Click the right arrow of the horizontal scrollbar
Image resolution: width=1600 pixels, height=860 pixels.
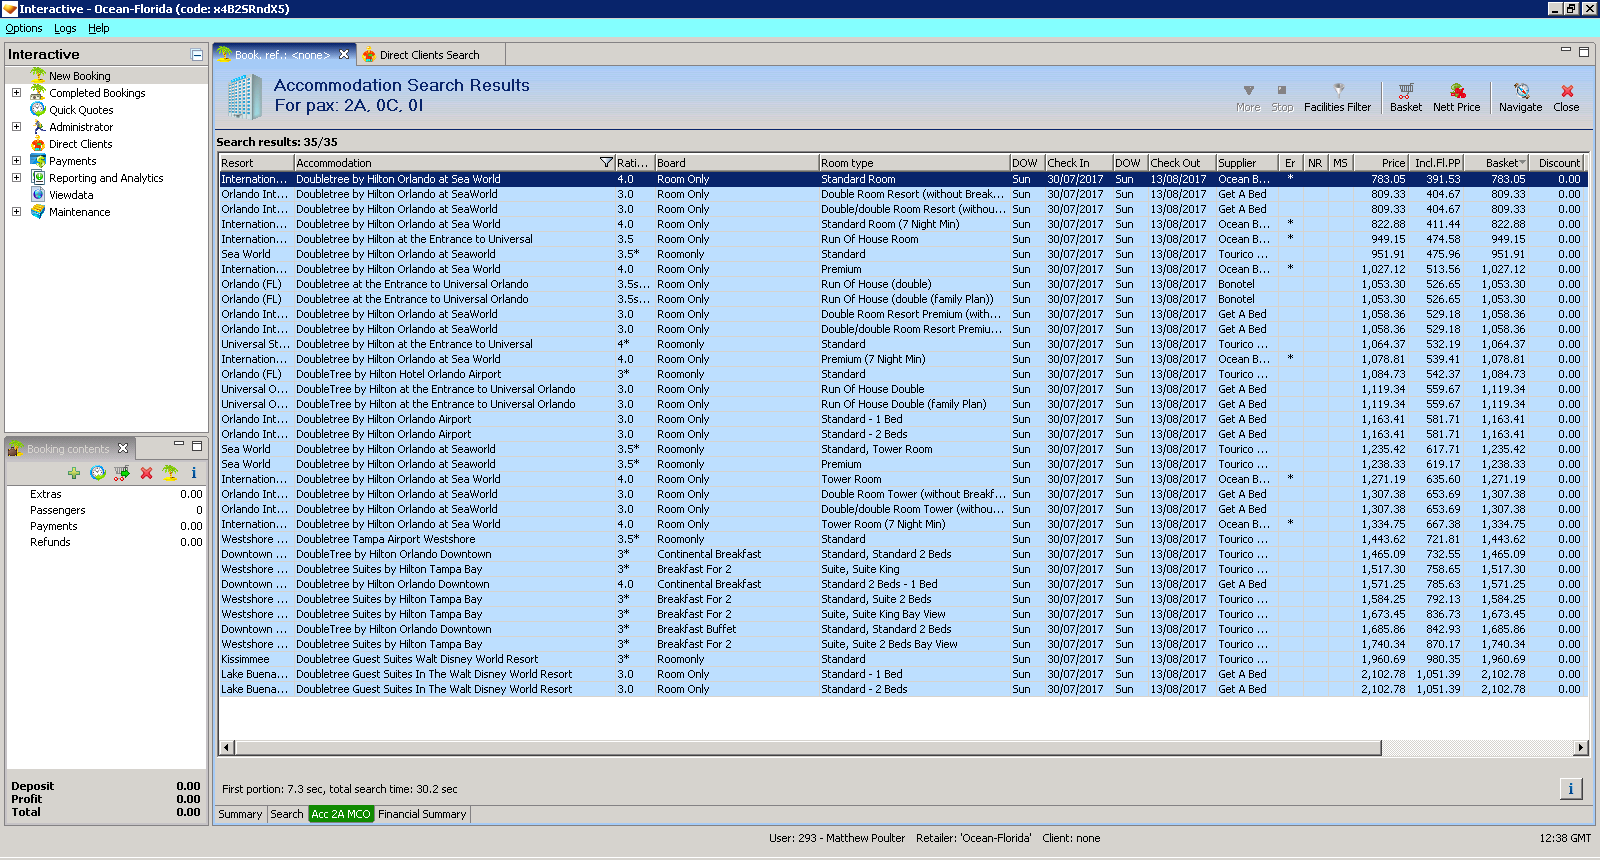1581,748
